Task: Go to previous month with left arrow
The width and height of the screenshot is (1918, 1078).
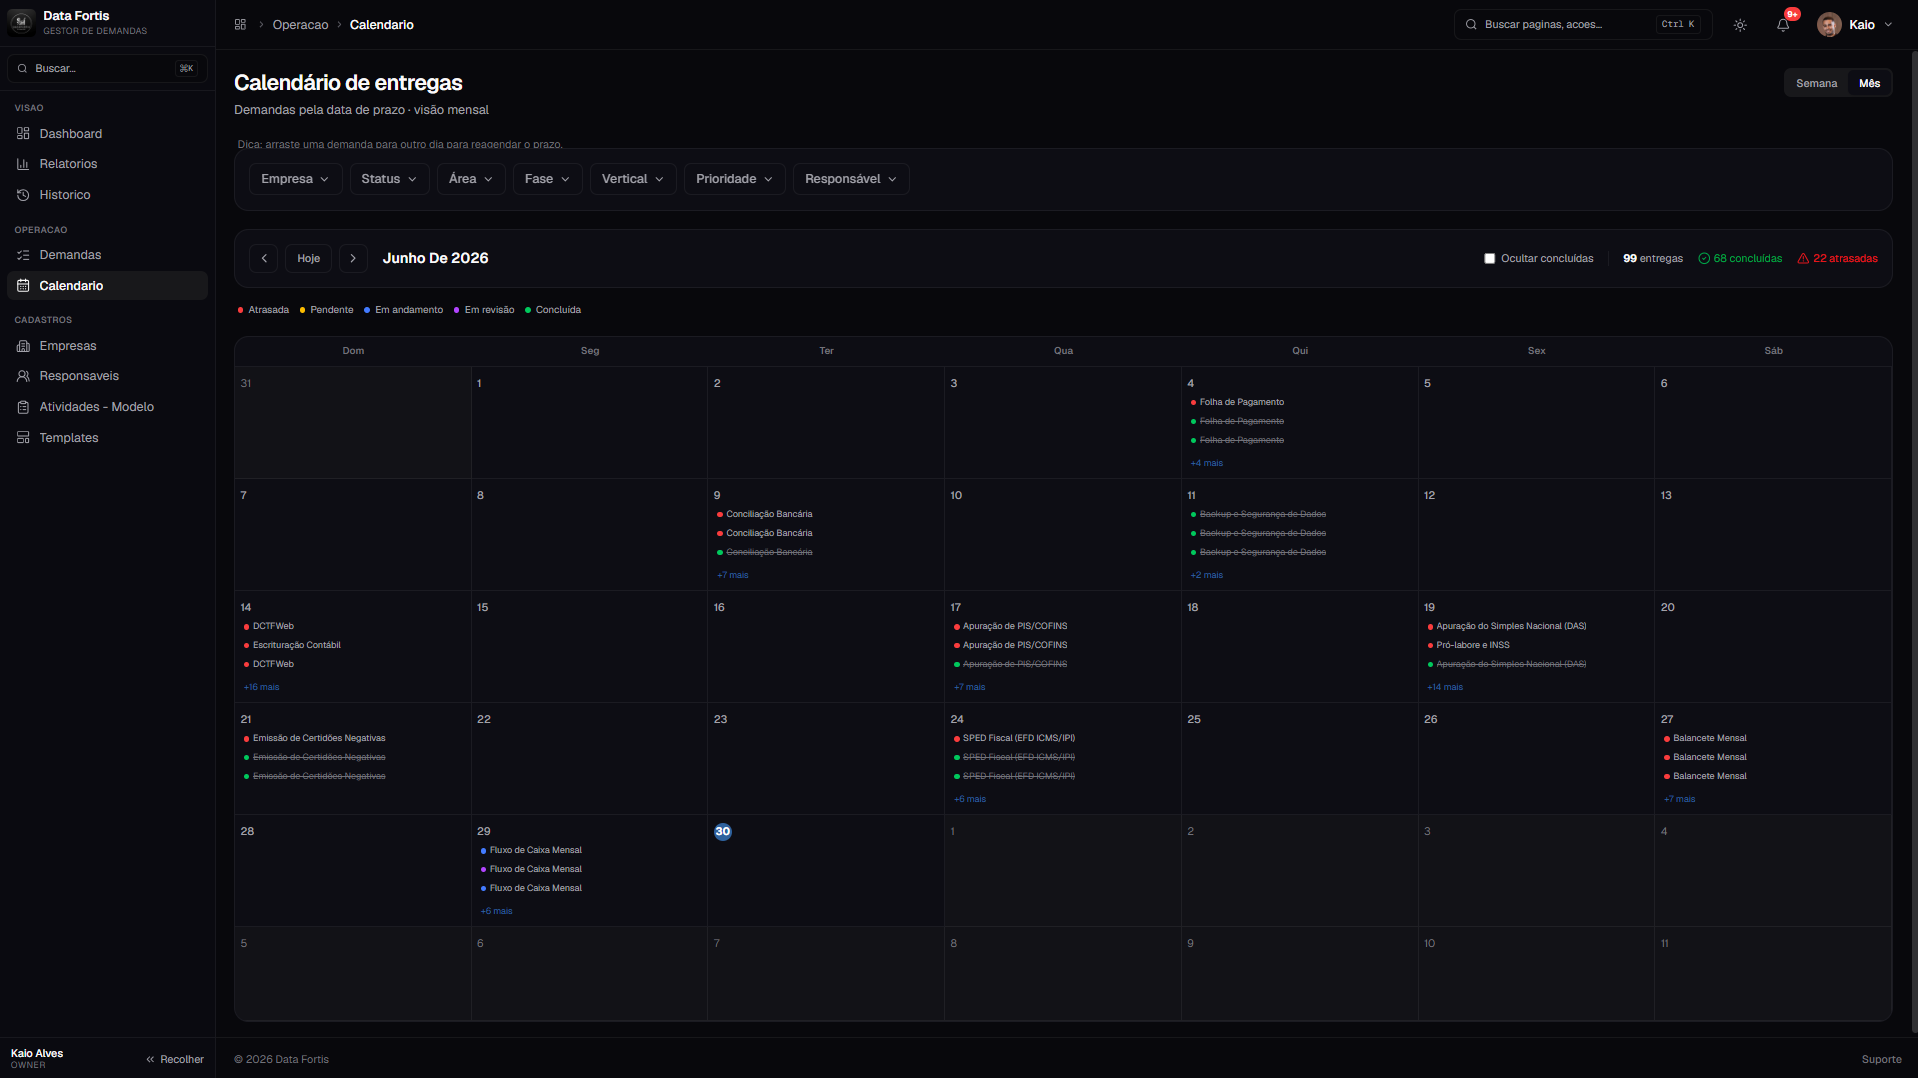Action: coord(264,258)
